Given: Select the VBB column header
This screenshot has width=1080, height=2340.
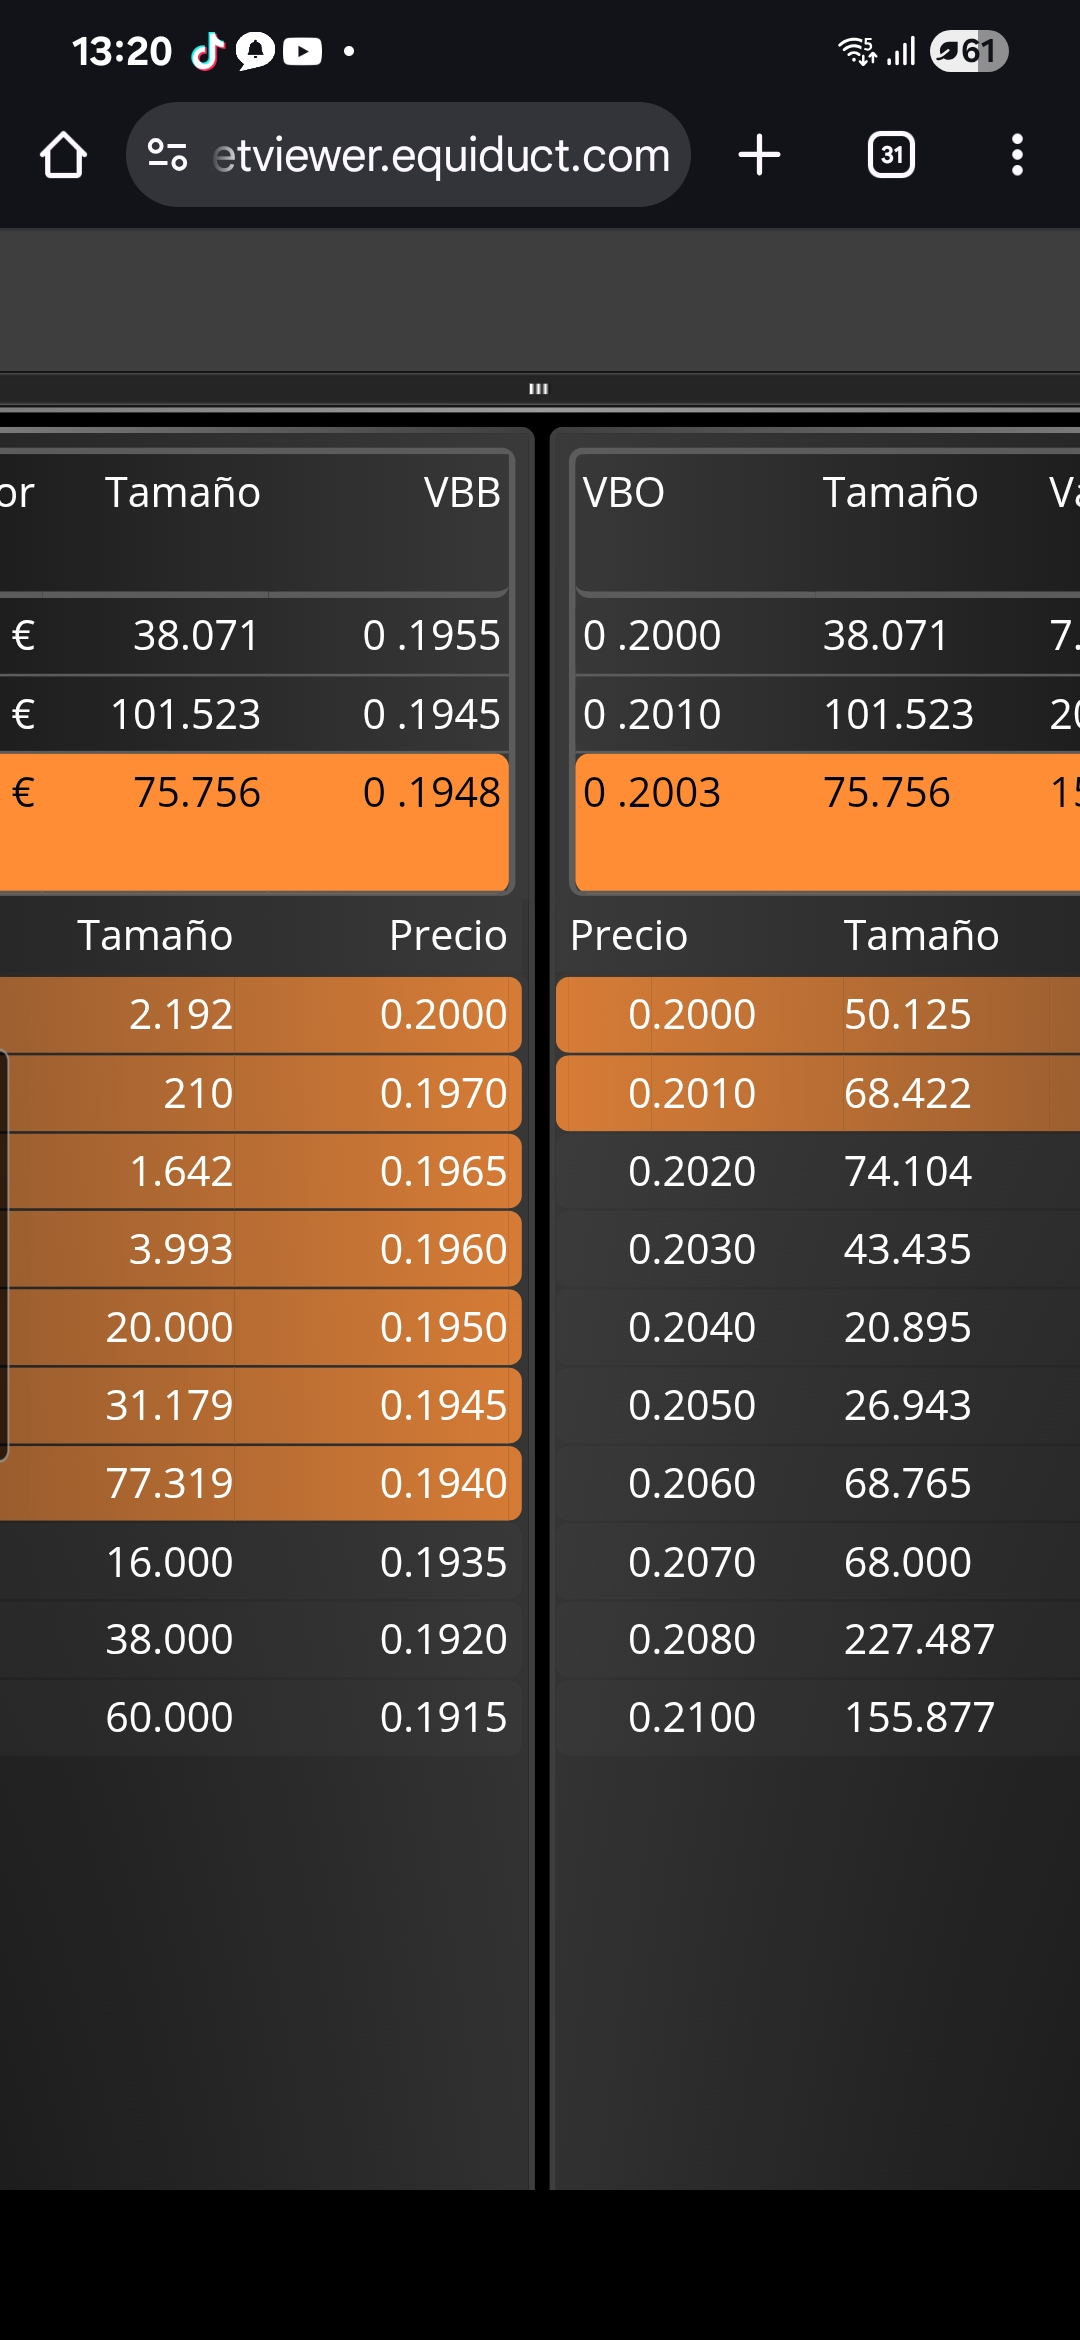Looking at the screenshot, I should (x=461, y=492).
